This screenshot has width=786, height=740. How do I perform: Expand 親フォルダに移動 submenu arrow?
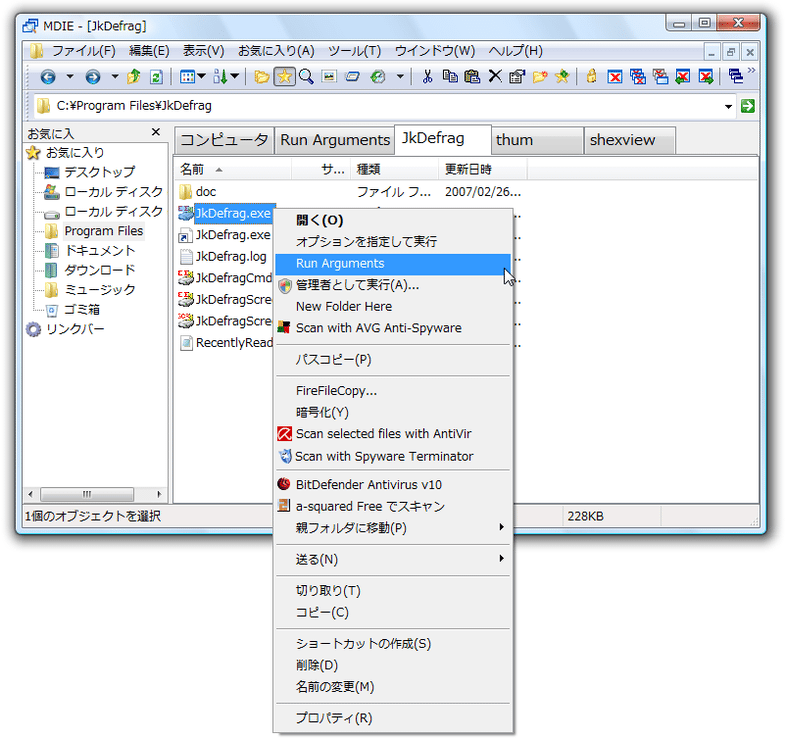click(501, 527)
